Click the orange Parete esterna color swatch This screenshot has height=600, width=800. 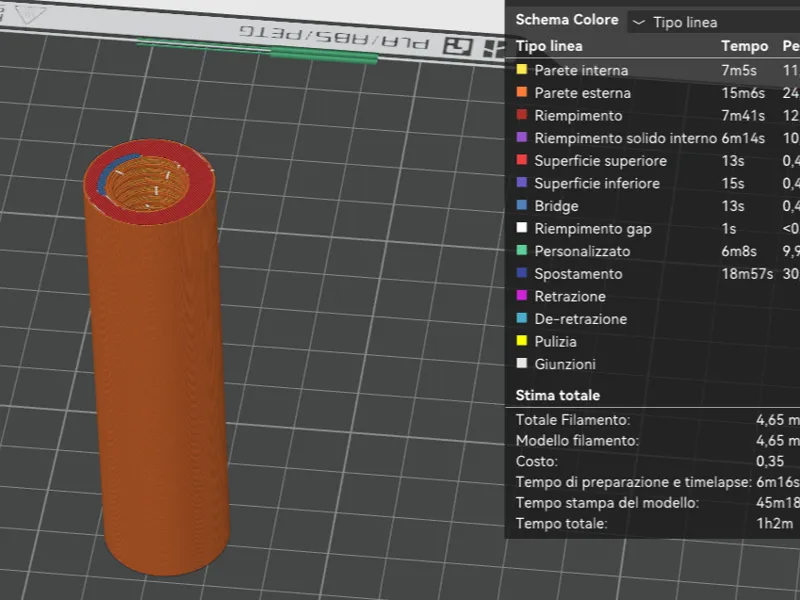(521, 92)
